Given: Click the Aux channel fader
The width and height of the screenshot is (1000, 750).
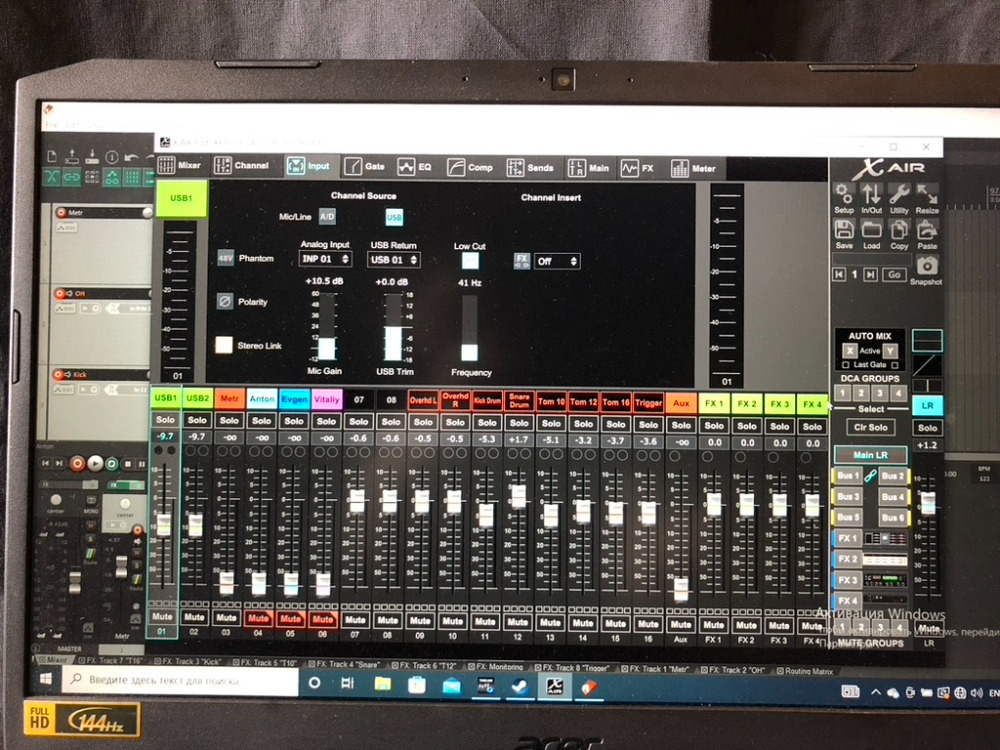Looking at the screenshot, I should [x=680, y=588].
